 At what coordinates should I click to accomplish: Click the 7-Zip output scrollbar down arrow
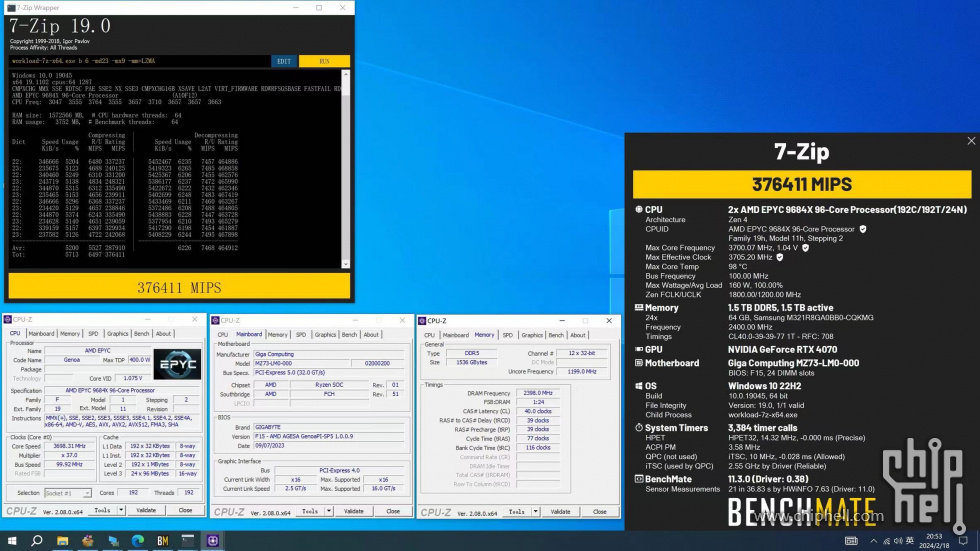coord(346,264)
